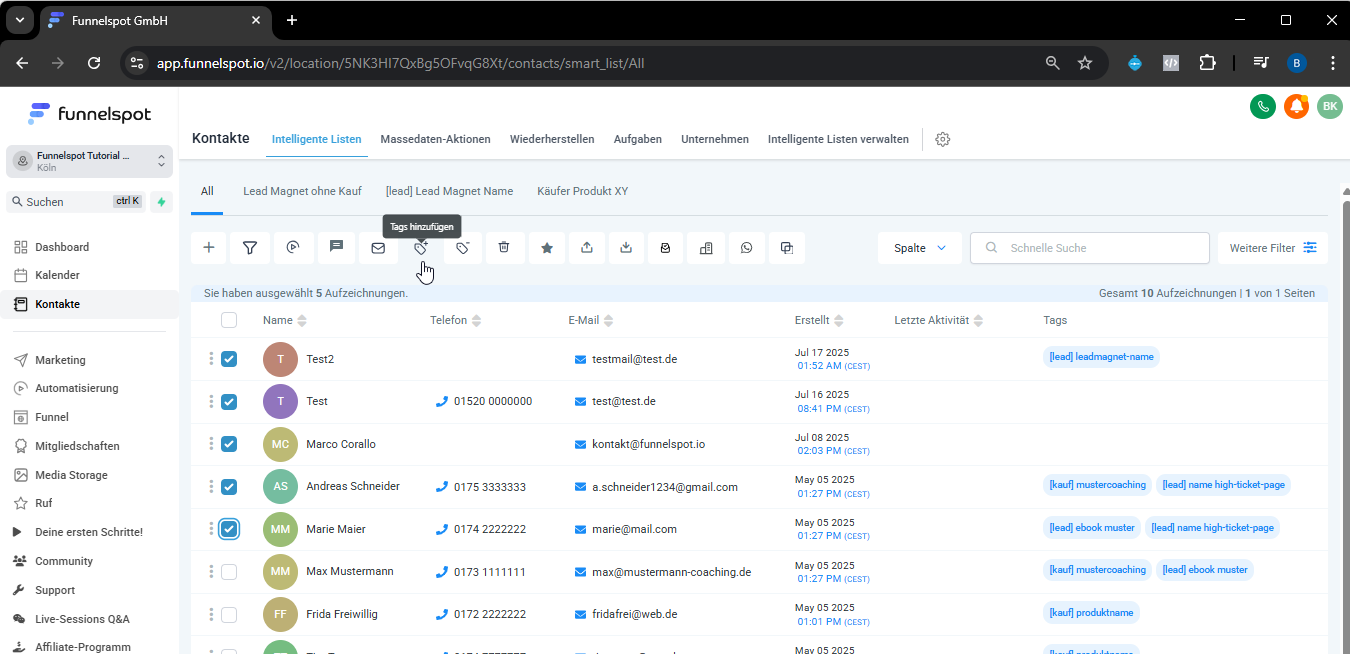This screenshot has width=1350, height=654.
Task: Click the [lead] leadmagnet-name tag
Action: tap(1101, 357)
